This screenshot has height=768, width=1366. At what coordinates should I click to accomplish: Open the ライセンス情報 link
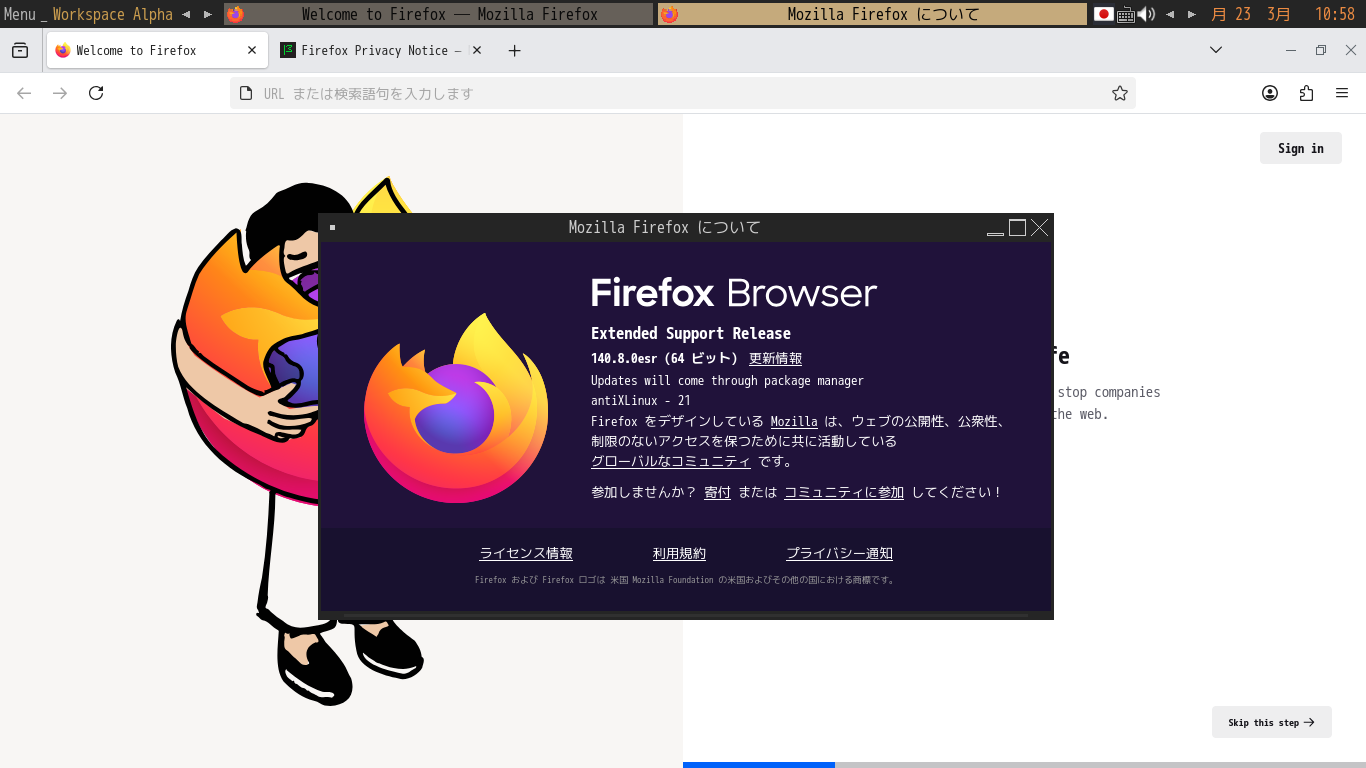(x=526, y=553)
